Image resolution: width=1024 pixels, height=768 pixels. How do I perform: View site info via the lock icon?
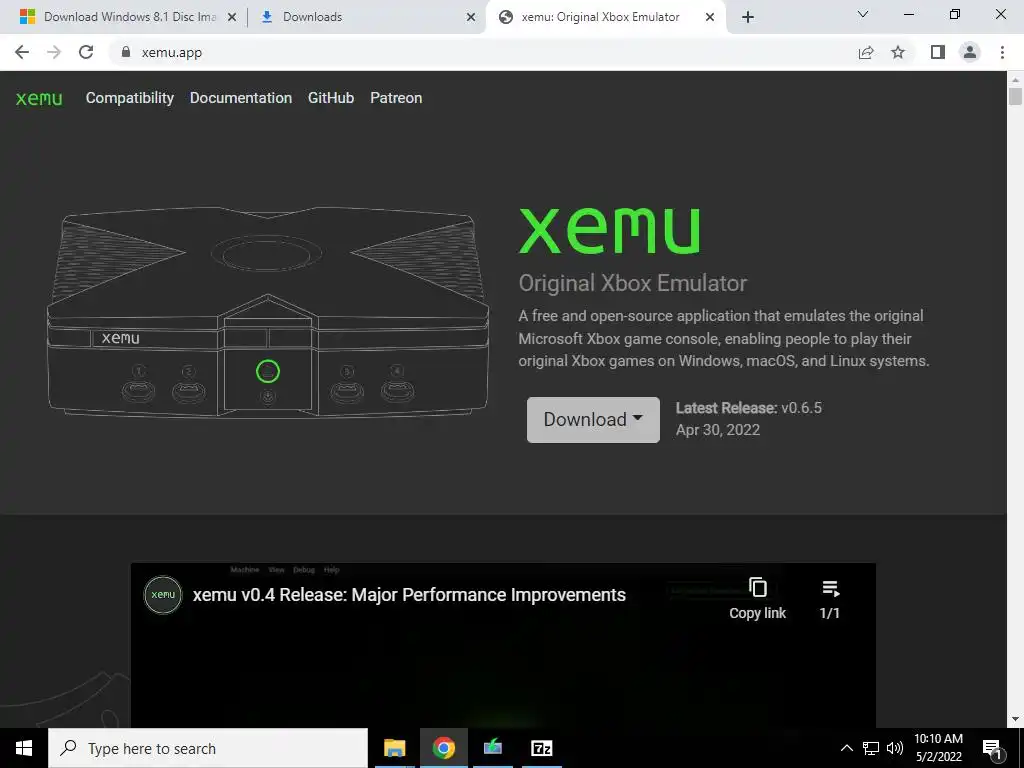pos(126,52)
